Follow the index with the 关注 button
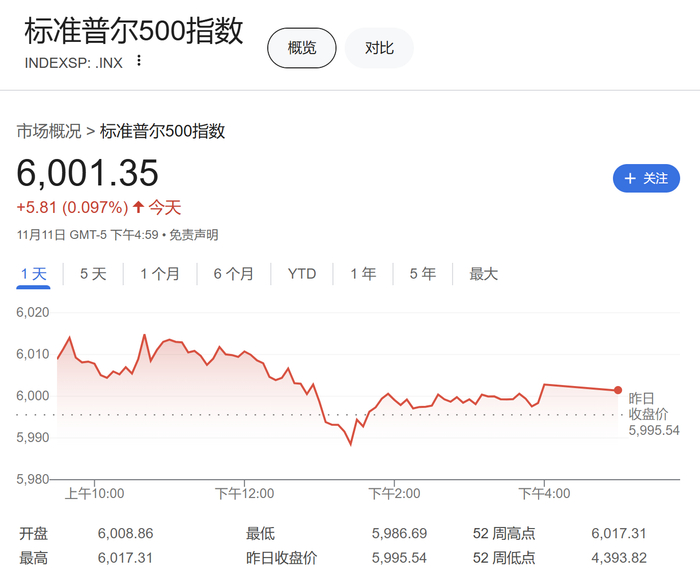Image resolution: width=700 pixels, height=572 pixels. point(646,179)
